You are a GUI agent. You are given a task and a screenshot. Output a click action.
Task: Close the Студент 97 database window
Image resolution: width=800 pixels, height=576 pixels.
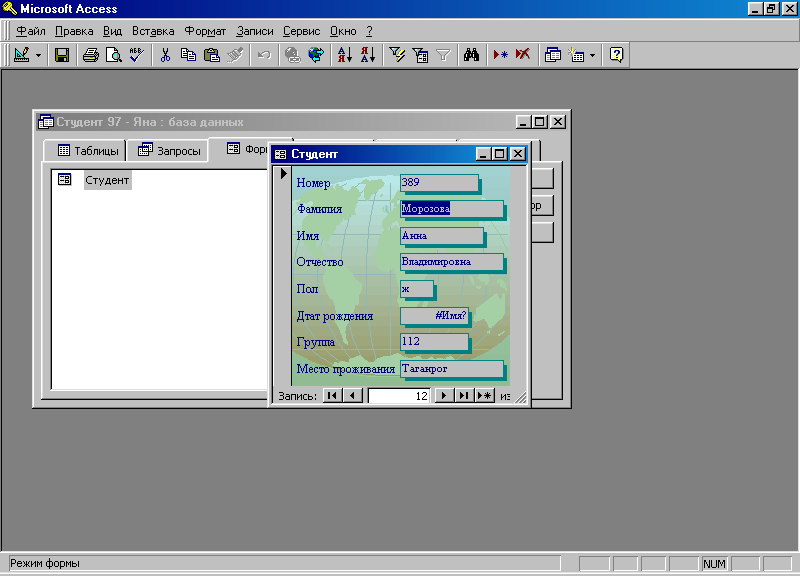pyautogui.click(x=559, y=122)
